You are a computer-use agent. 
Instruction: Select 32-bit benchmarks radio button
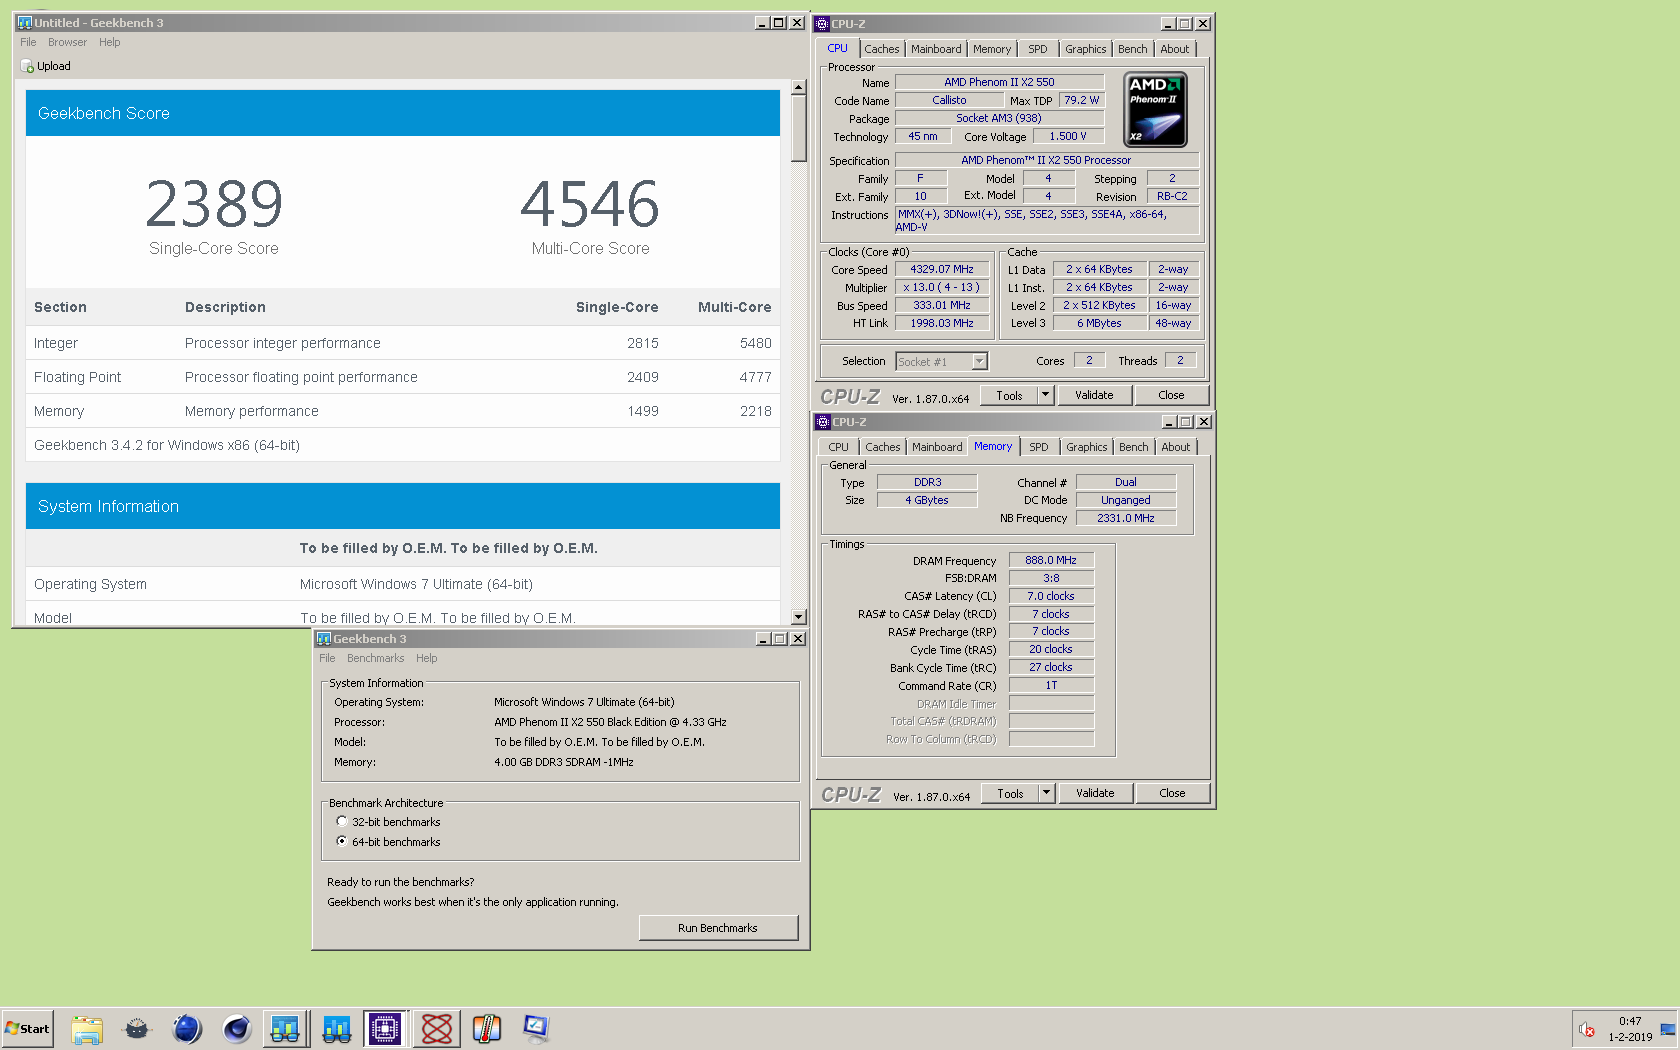(342, 822)
